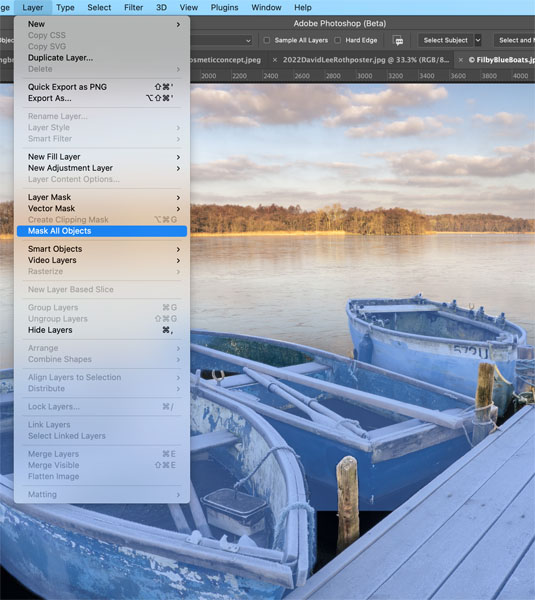
Task: Expand the New Fill Layer submenu
Action: 102,157
